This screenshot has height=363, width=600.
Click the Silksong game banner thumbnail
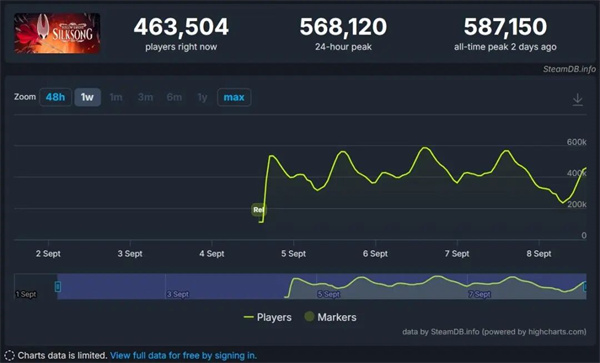click(x=57, y=33)
